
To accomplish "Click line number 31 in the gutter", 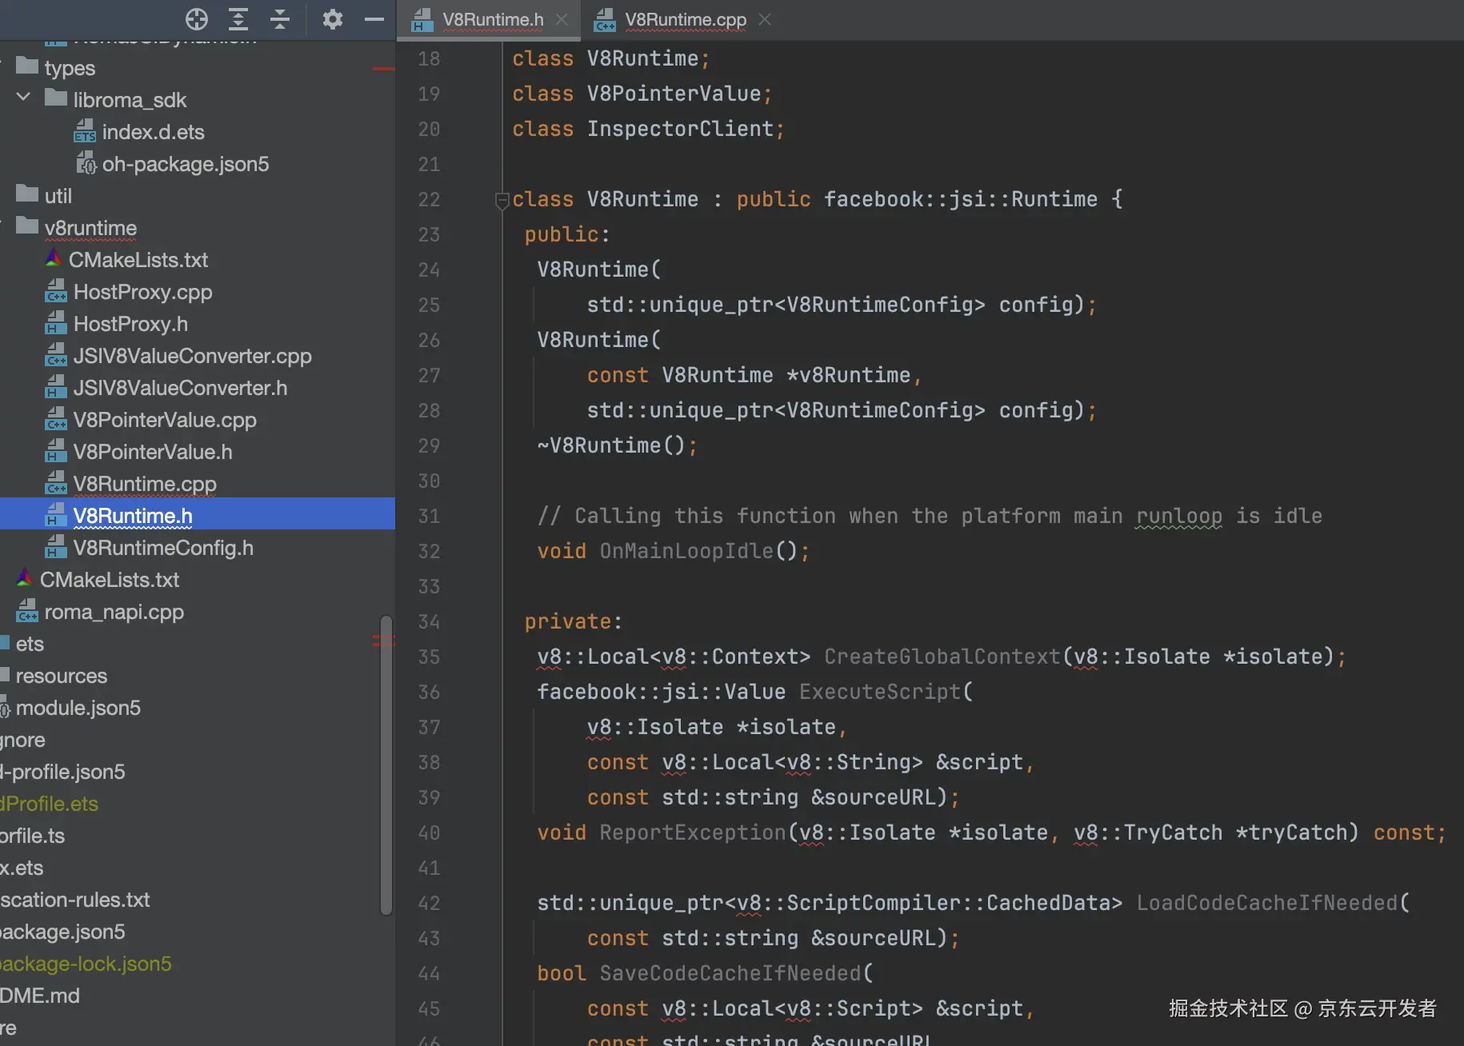I will [x=429, y=516].
